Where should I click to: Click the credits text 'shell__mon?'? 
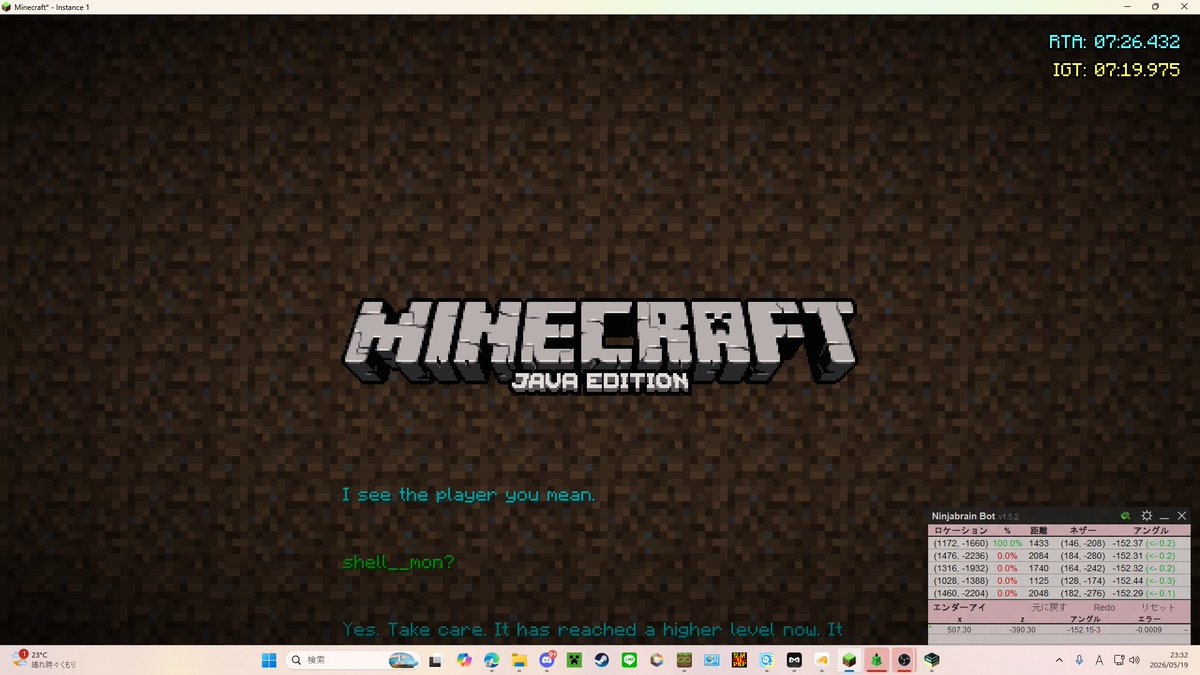click(x=398, y=563)
